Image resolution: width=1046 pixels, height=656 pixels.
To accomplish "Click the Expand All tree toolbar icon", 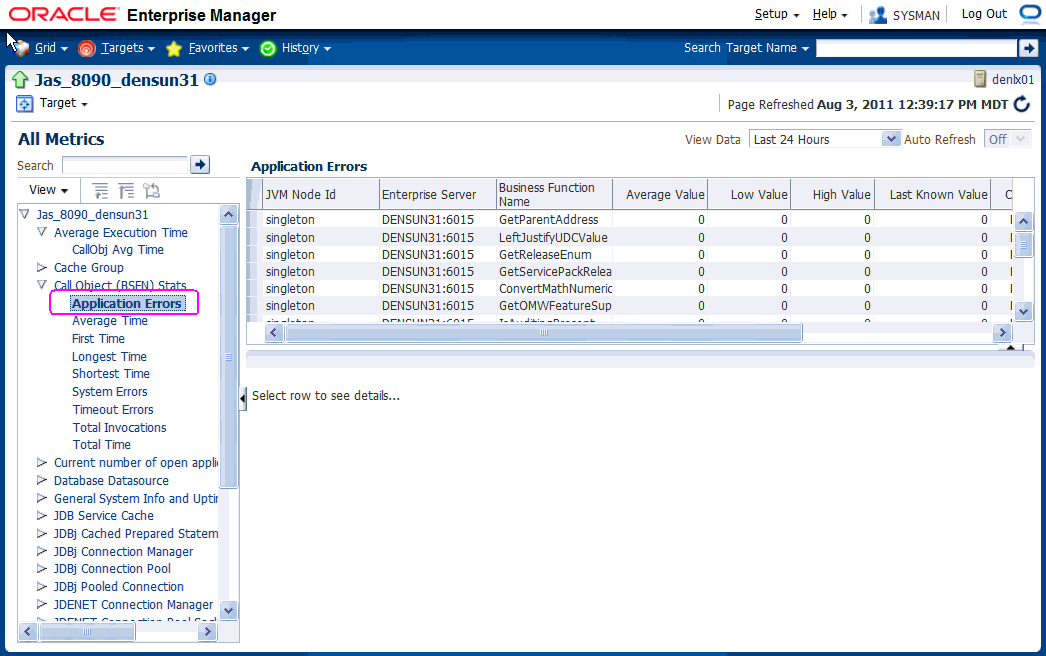I will coord(100,191).
